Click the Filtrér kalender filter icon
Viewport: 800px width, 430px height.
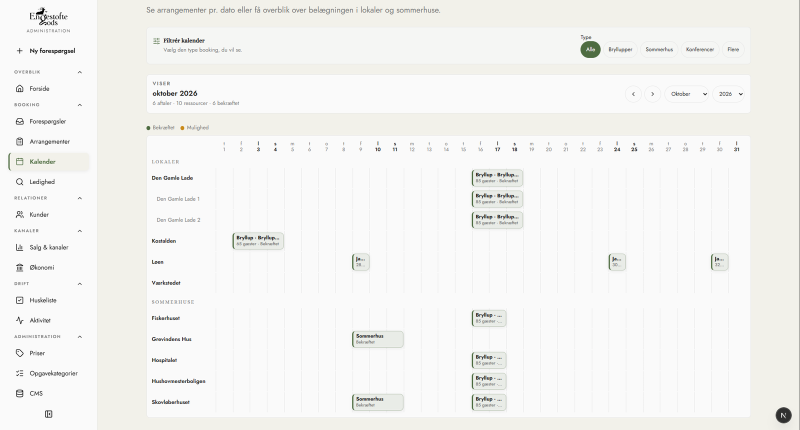tap(157, 41)
